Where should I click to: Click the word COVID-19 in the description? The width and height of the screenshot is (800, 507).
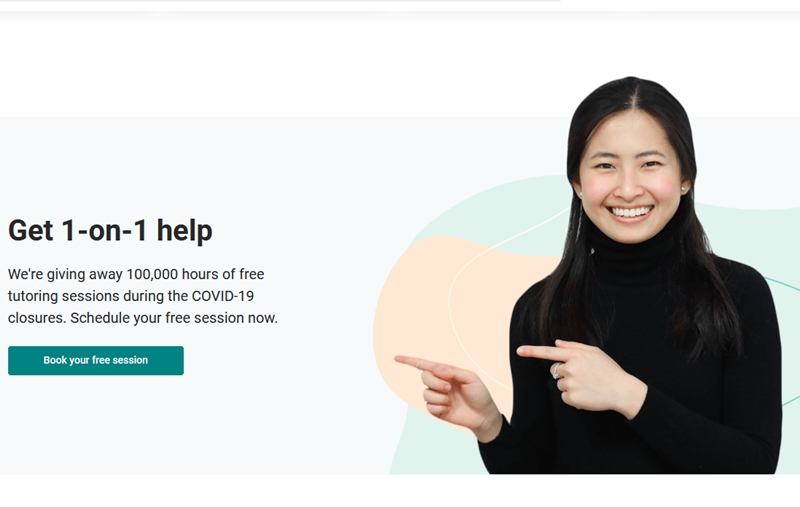click(x=222, y=296)
